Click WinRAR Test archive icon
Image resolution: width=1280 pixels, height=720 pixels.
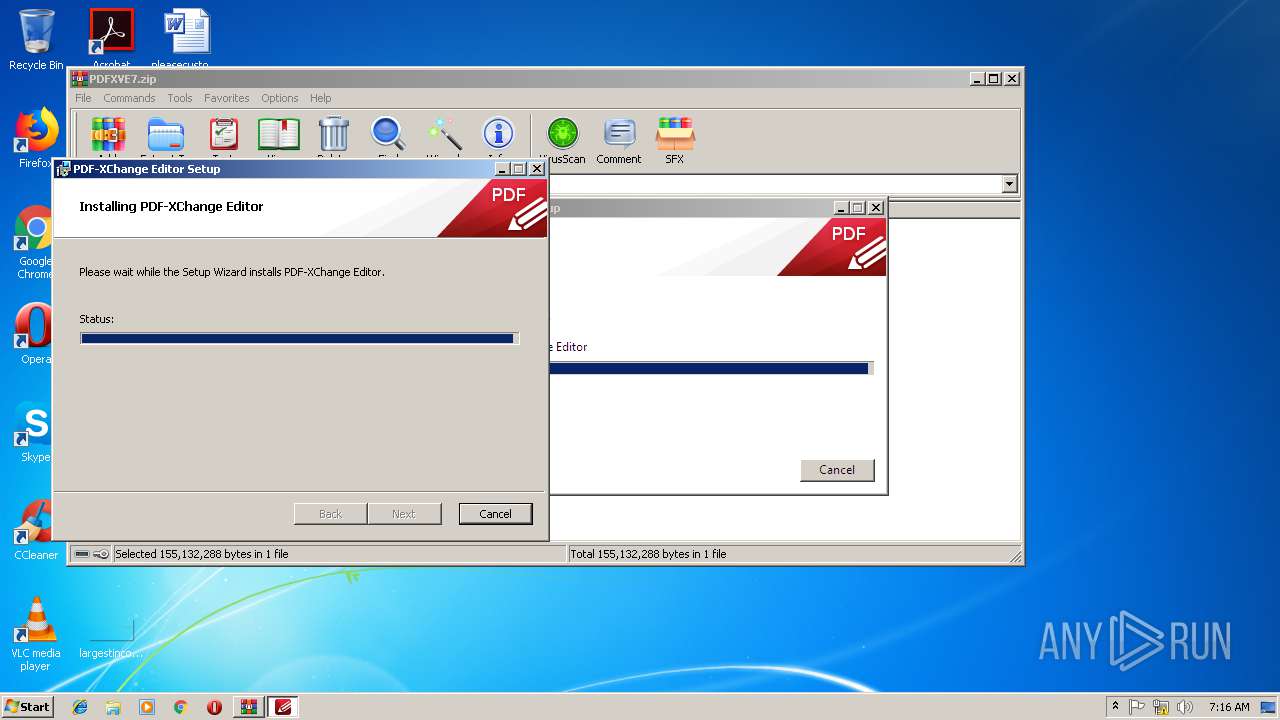[223, 134]
